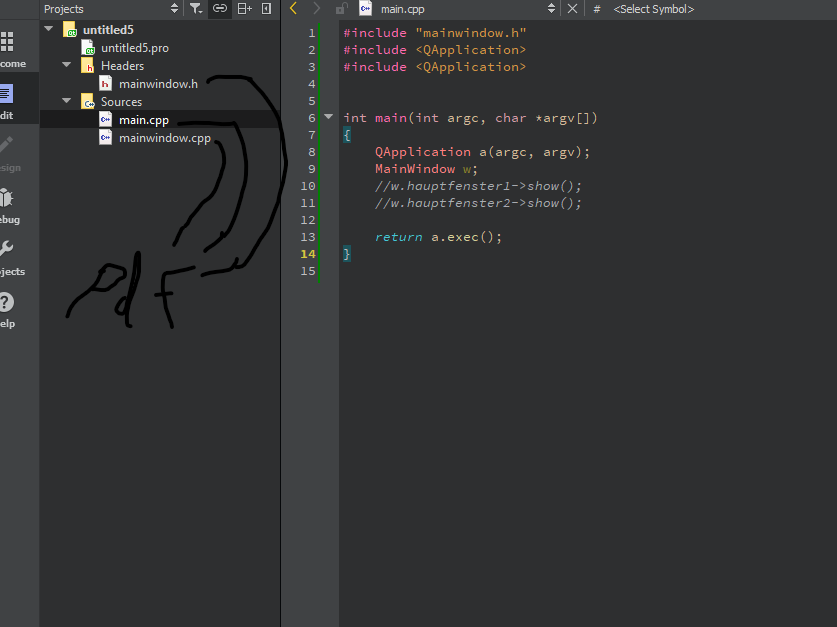Fold main function at line 6
The image size is (837, 627).
tap(328, 118)
